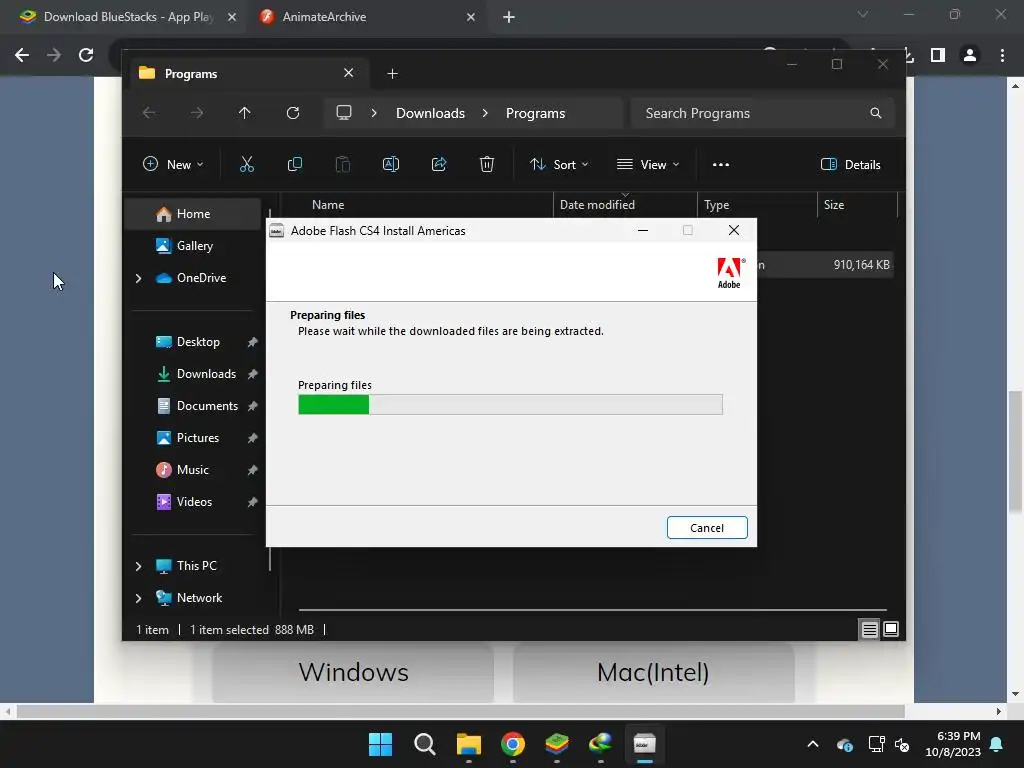The image size is (1024, 768).
Task: Click the Paste clipboard icon in Explorer
Action: point(343,165)
